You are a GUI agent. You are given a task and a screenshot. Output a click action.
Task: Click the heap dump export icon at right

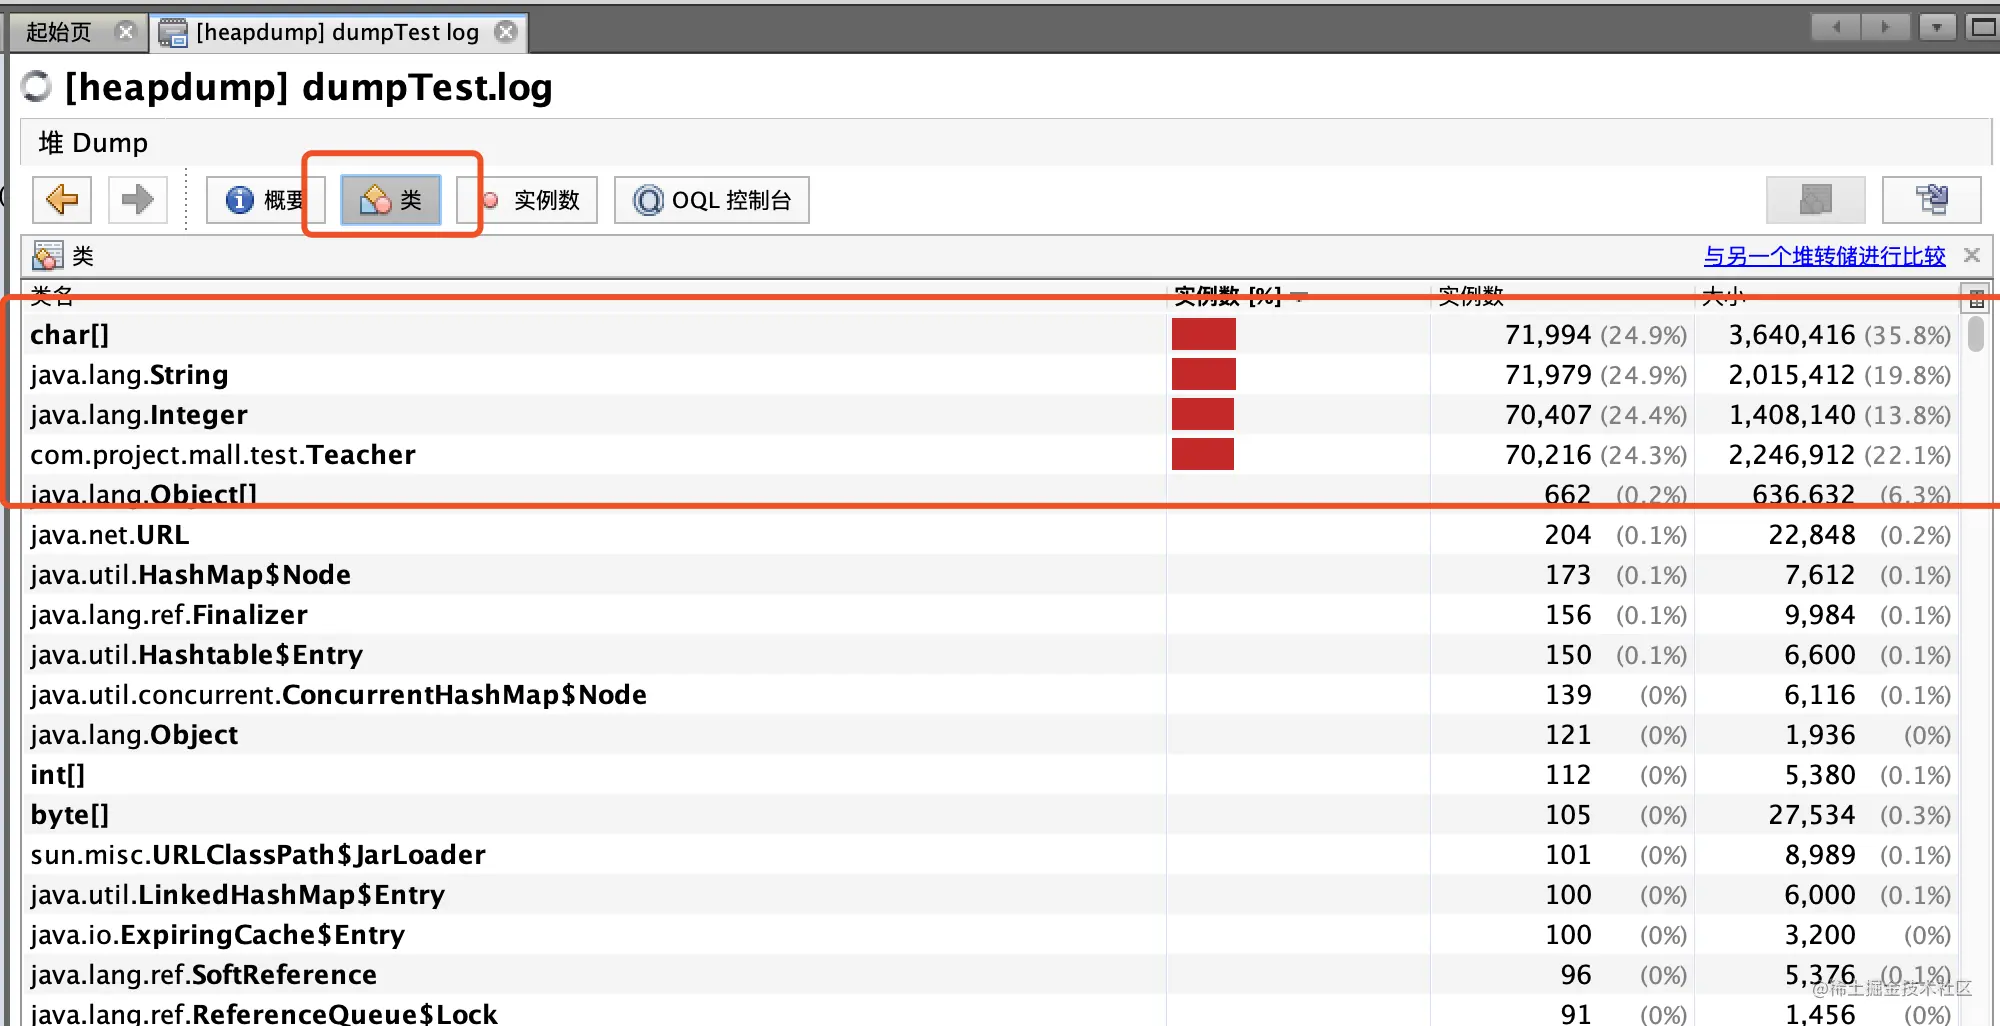pyautogui.click(x=1931, y=200)
